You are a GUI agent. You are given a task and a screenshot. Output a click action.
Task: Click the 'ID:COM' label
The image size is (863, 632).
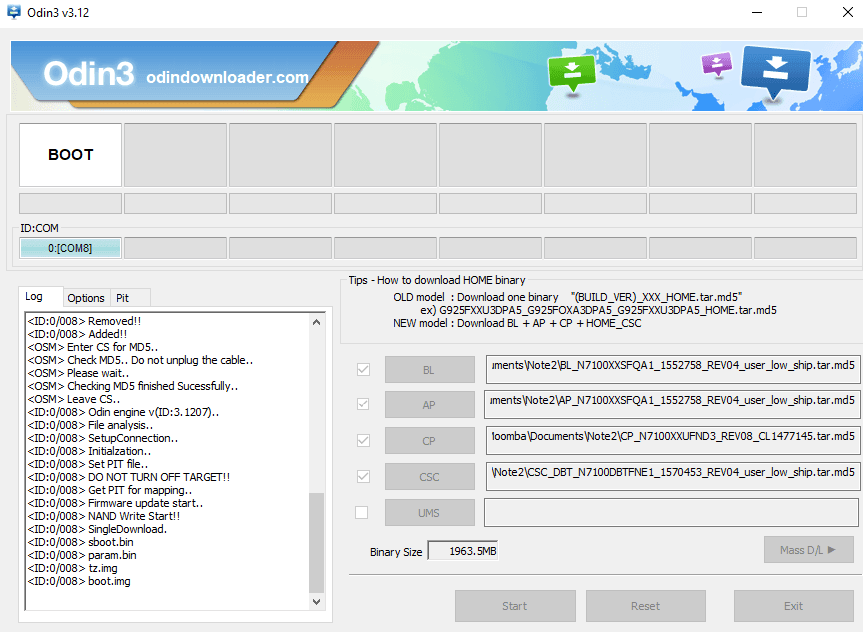point(39,228)
